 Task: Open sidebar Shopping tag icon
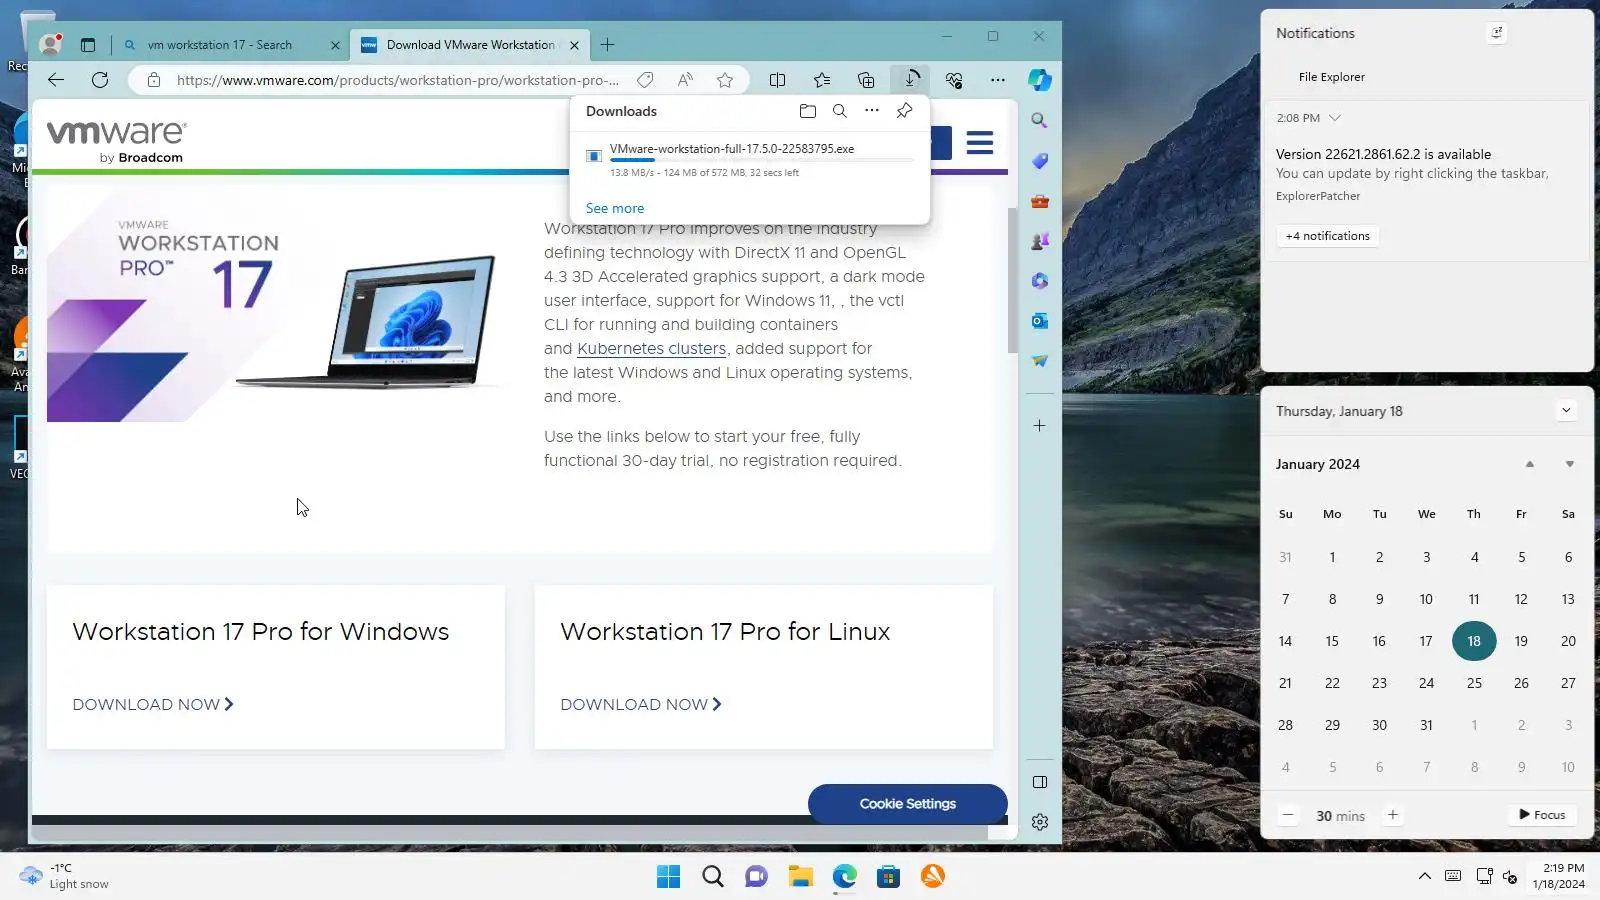click(x=1040, y=161)
